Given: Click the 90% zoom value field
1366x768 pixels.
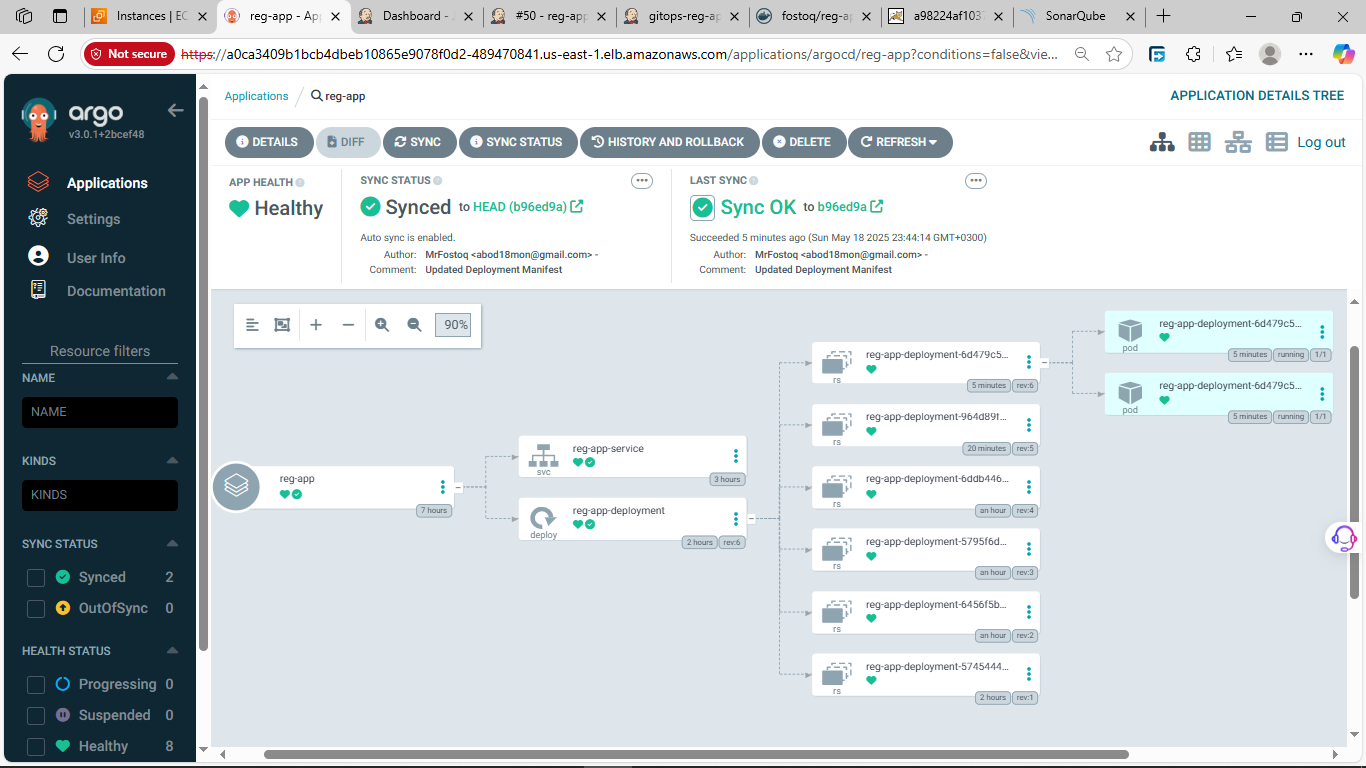Looking at the screenshot, I should point(453,325).
